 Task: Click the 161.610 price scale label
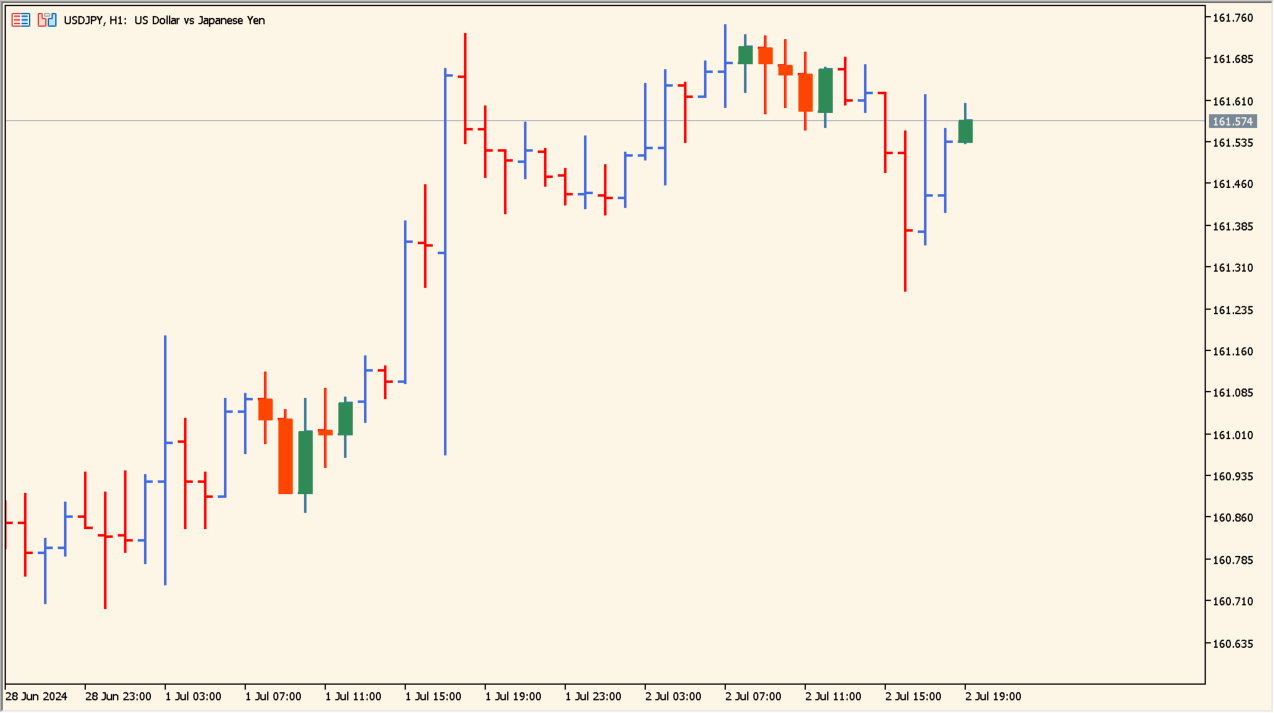pyautogui.click(x=1232, y=102)
